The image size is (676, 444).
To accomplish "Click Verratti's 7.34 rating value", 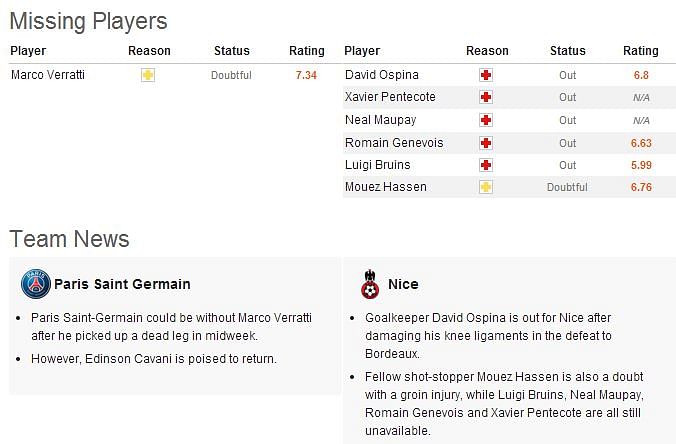I will 306,75.
